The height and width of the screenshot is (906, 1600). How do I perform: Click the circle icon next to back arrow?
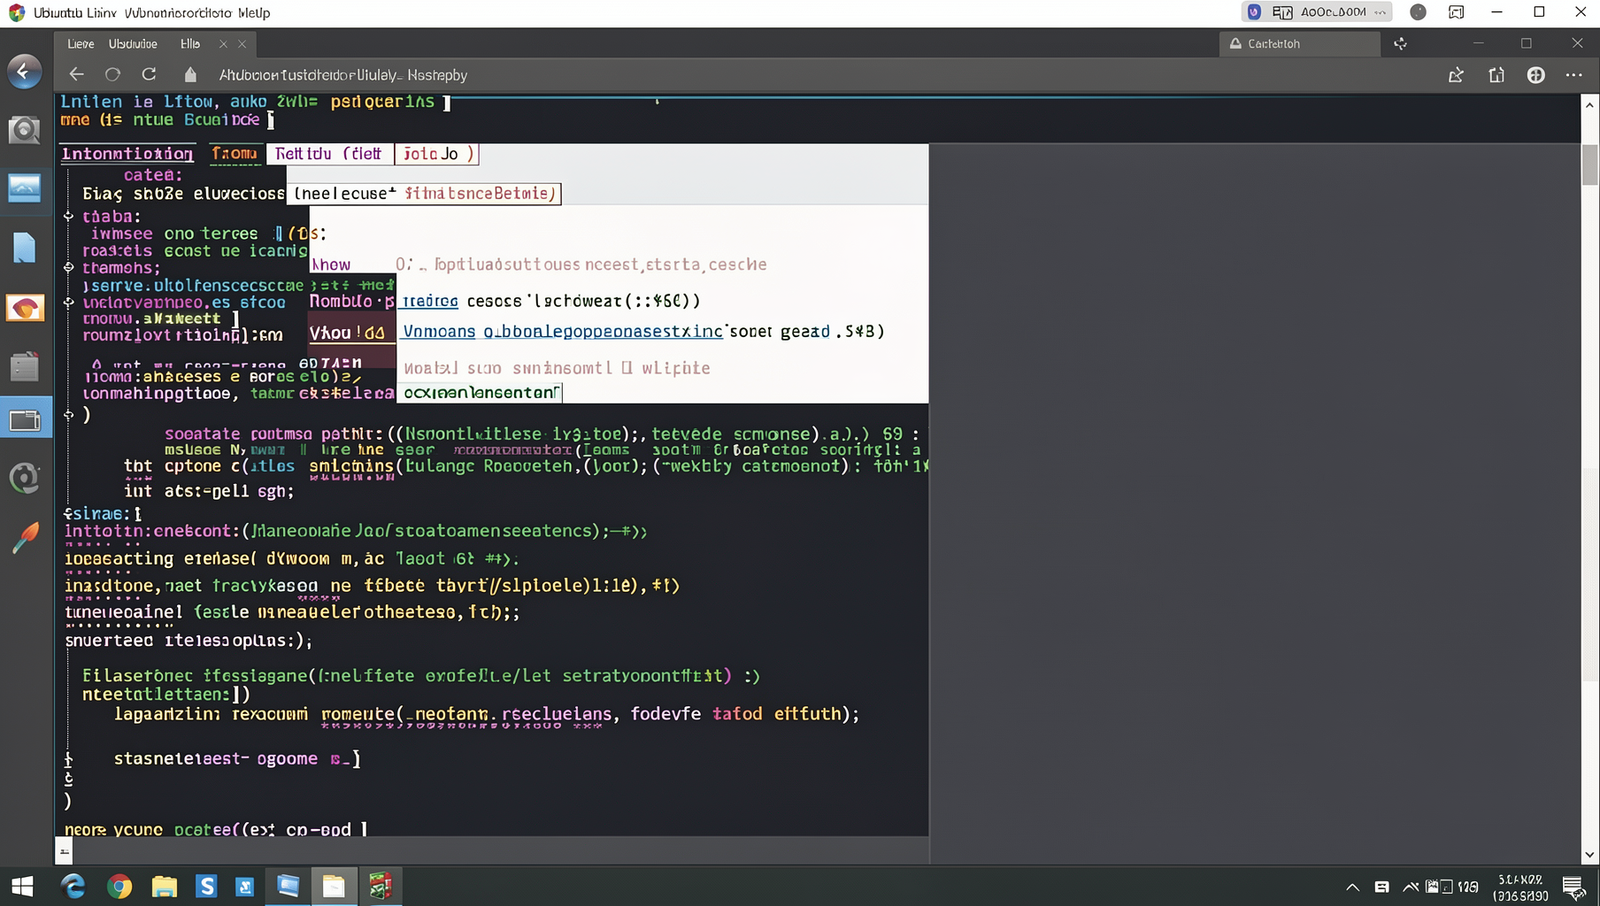click(112, 74)
